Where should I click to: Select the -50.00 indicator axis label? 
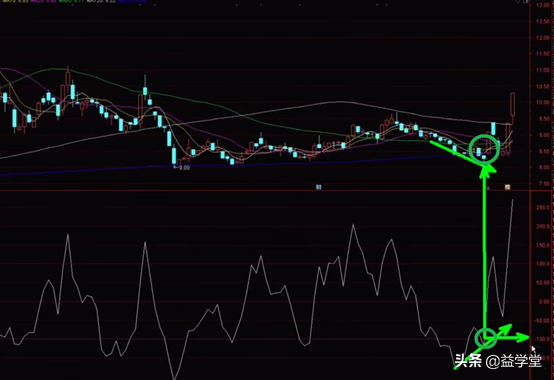click(x=542, y=320)
